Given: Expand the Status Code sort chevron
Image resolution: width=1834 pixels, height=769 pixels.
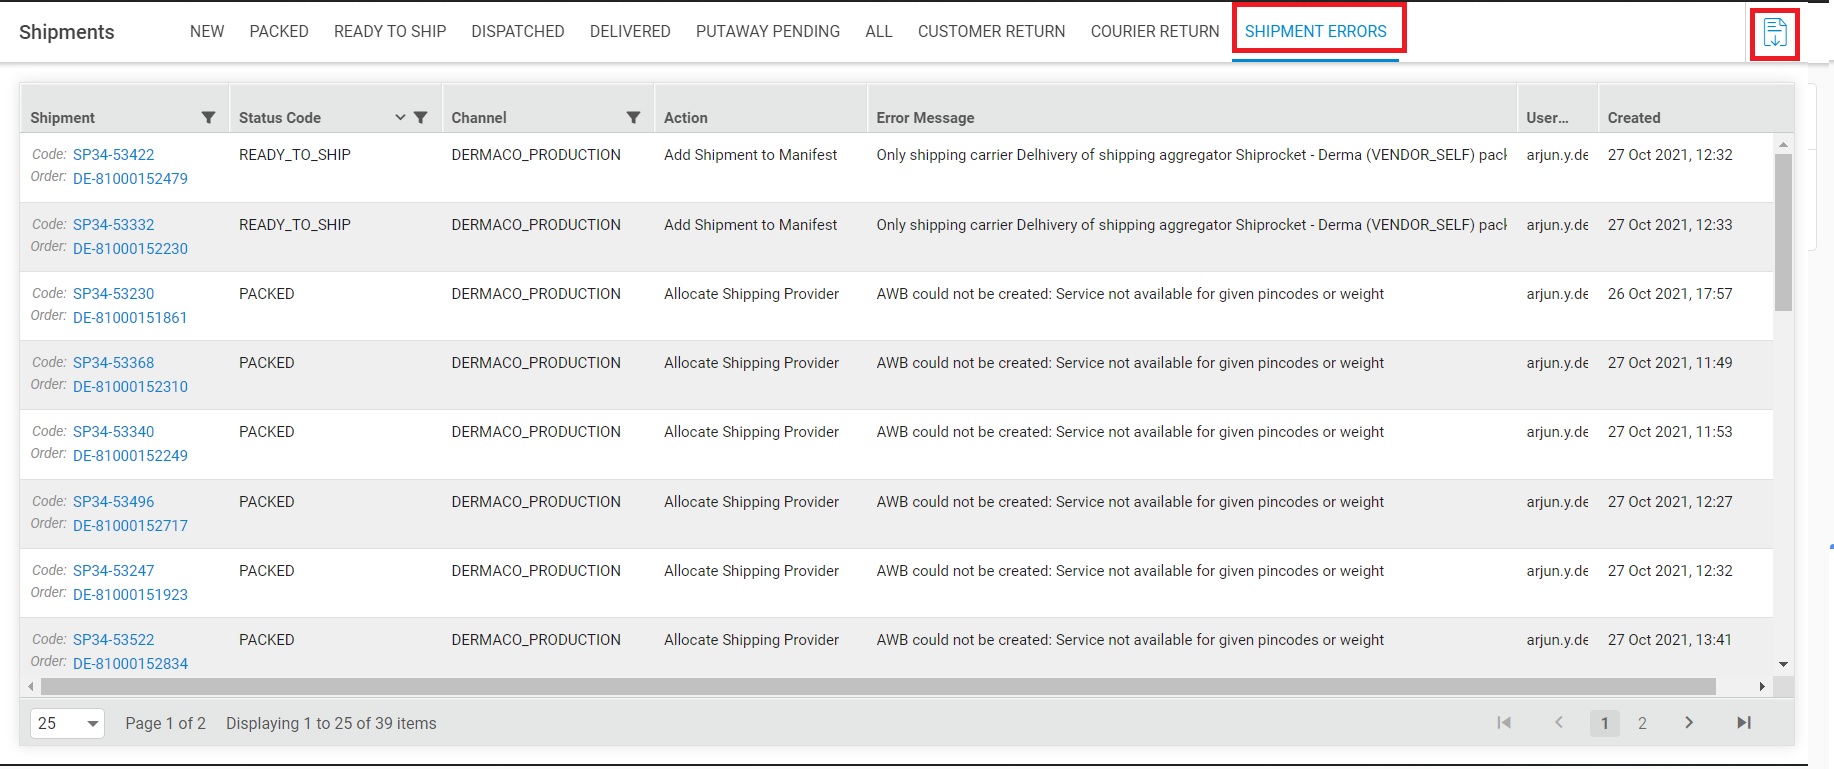Looking at the screenshot, I should point(400,118).
